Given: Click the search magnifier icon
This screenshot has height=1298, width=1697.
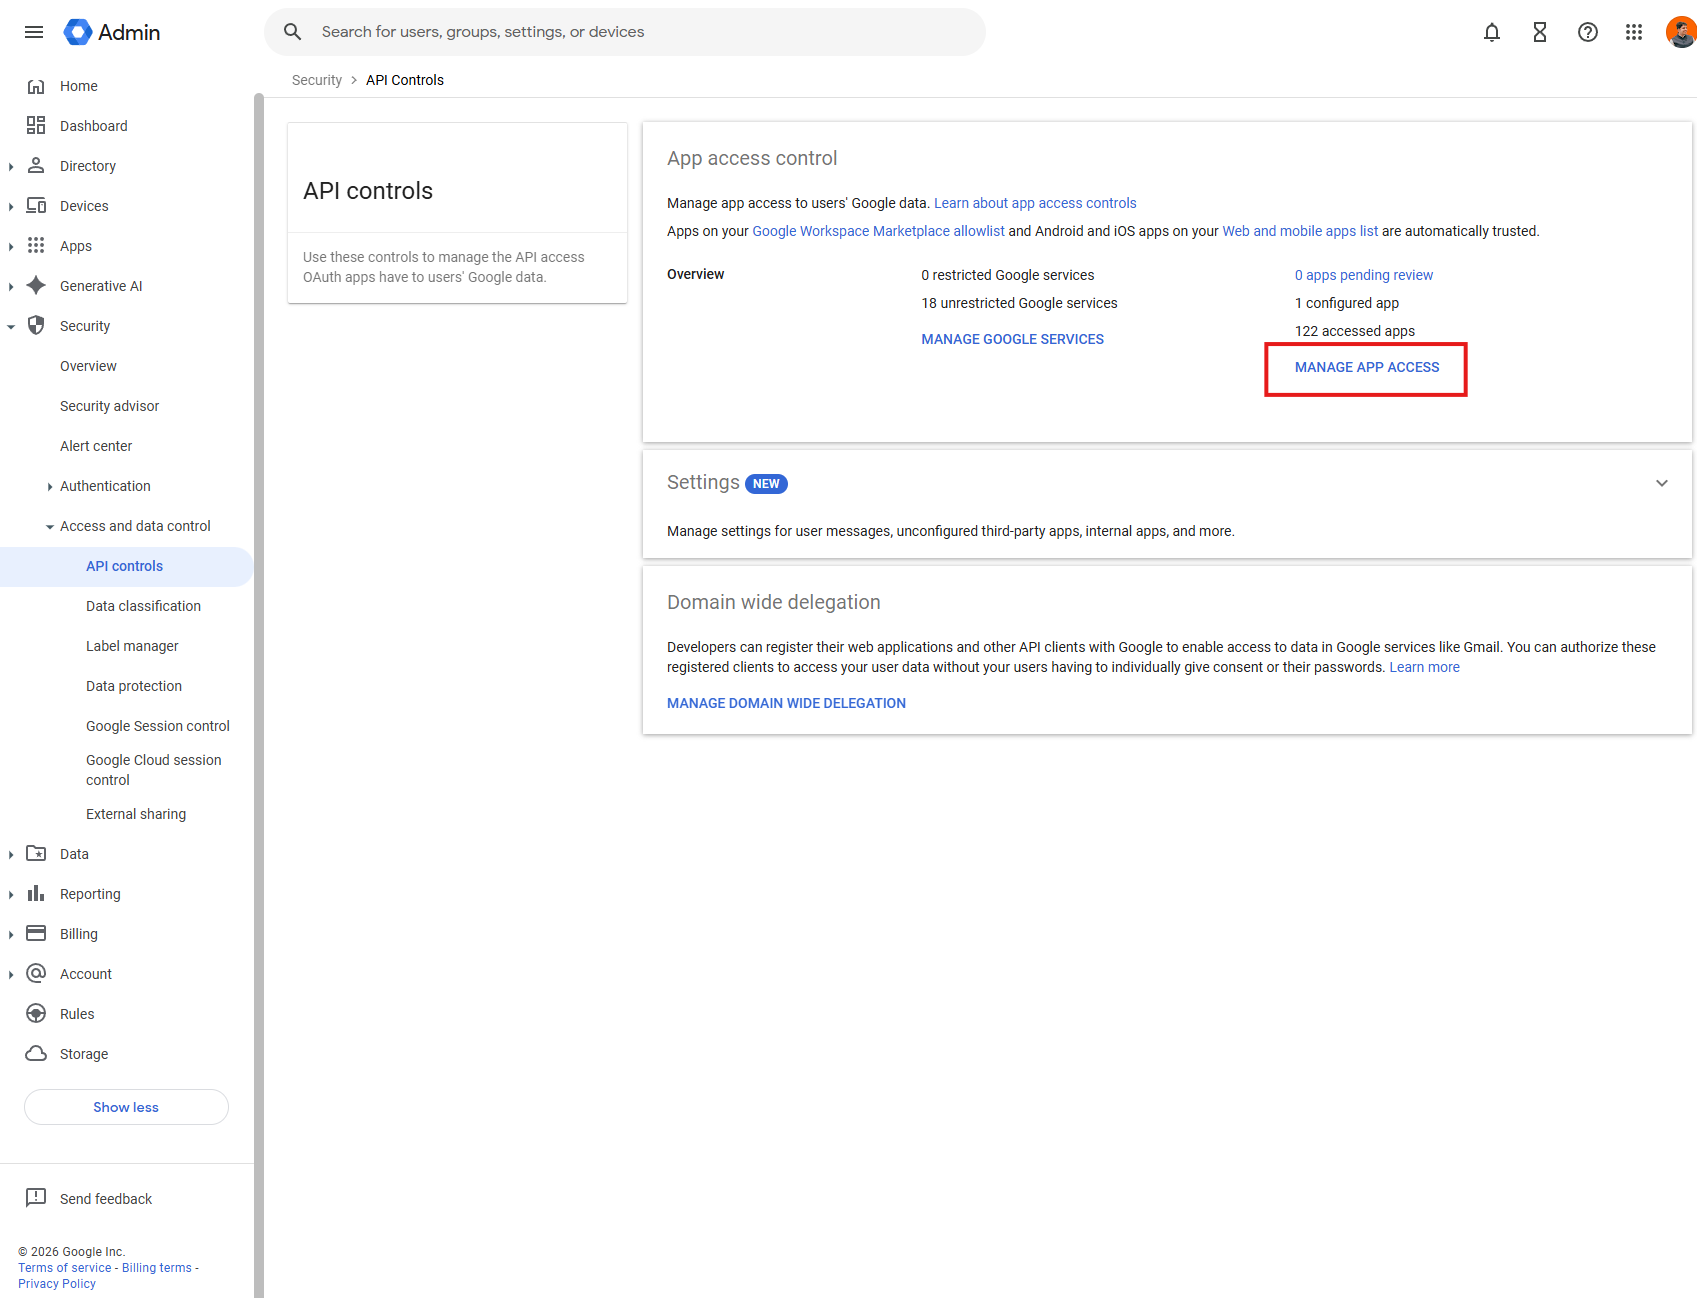Looking at the screenshot, I should 292,32.
